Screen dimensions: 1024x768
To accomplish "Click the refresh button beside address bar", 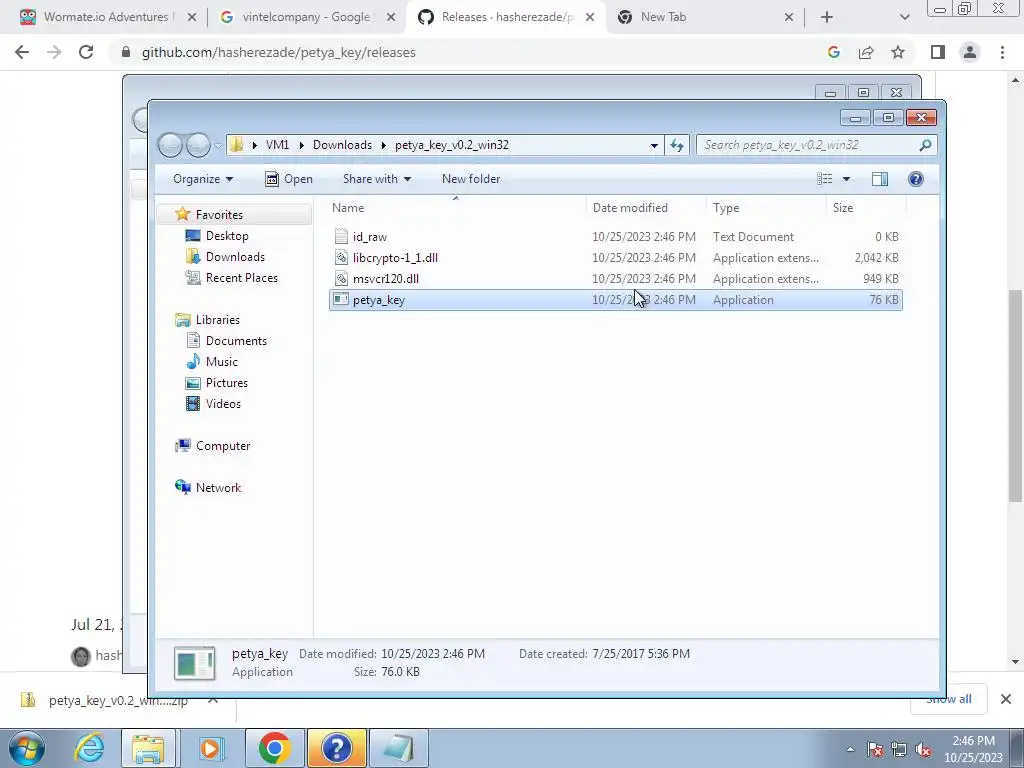I will pyautogui.click(x=677, y=145).
